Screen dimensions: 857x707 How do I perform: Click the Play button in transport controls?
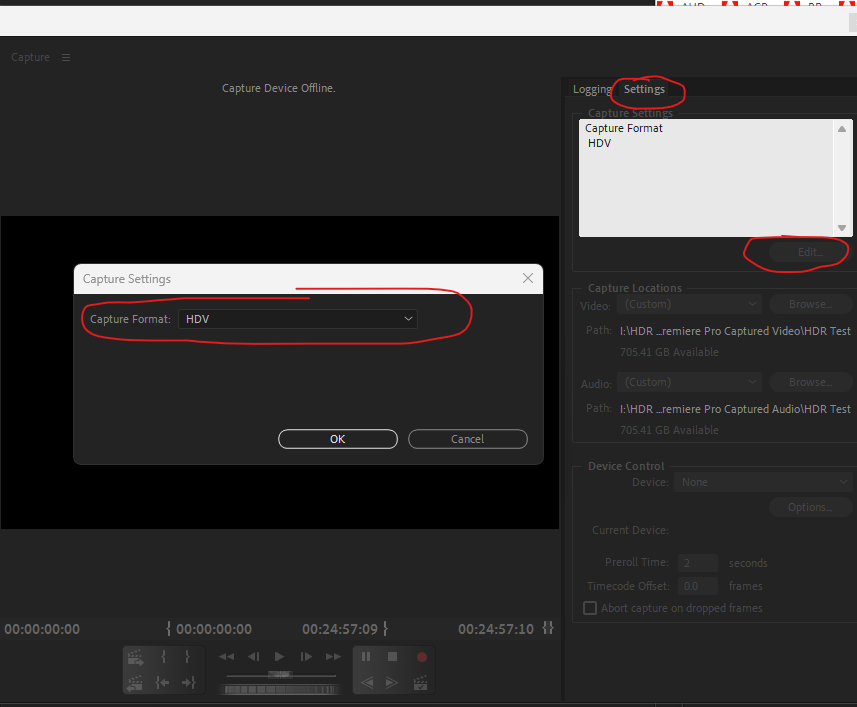click(279, 657)
